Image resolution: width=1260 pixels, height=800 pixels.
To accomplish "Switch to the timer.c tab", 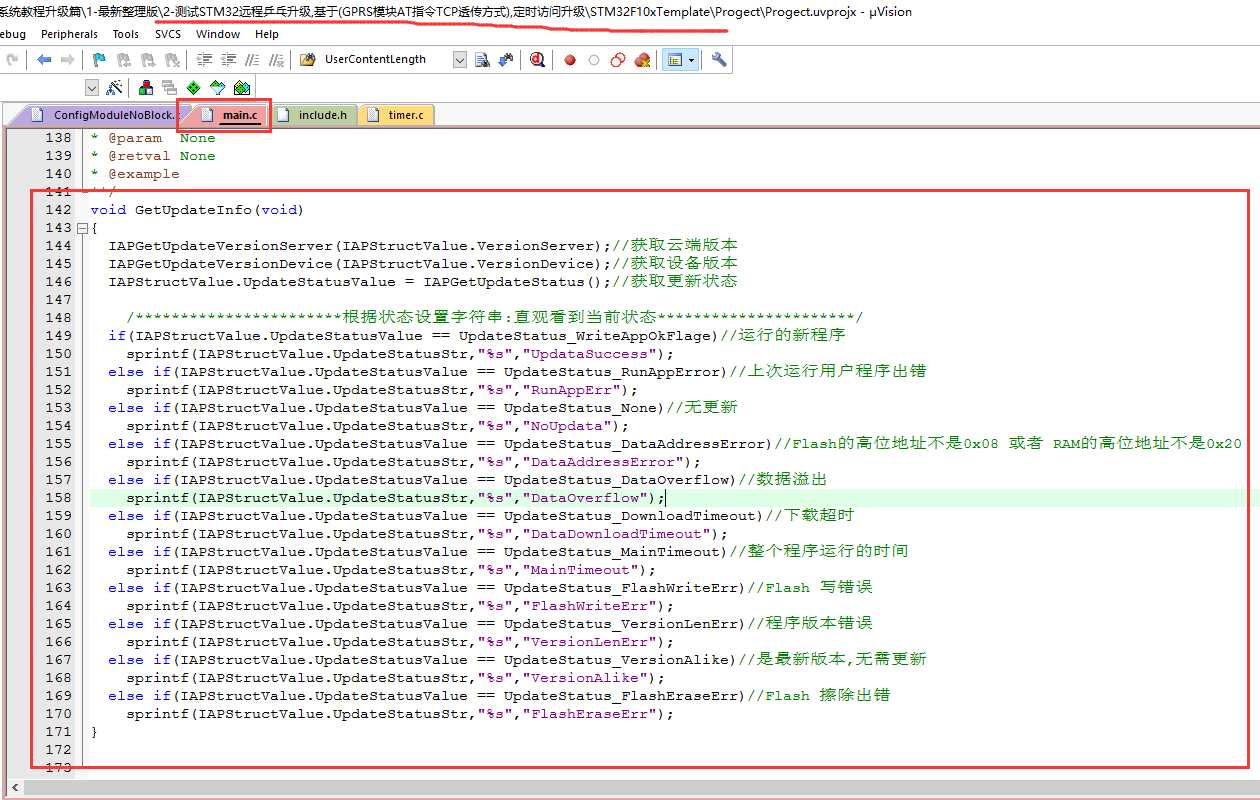I will coord(397,115).
